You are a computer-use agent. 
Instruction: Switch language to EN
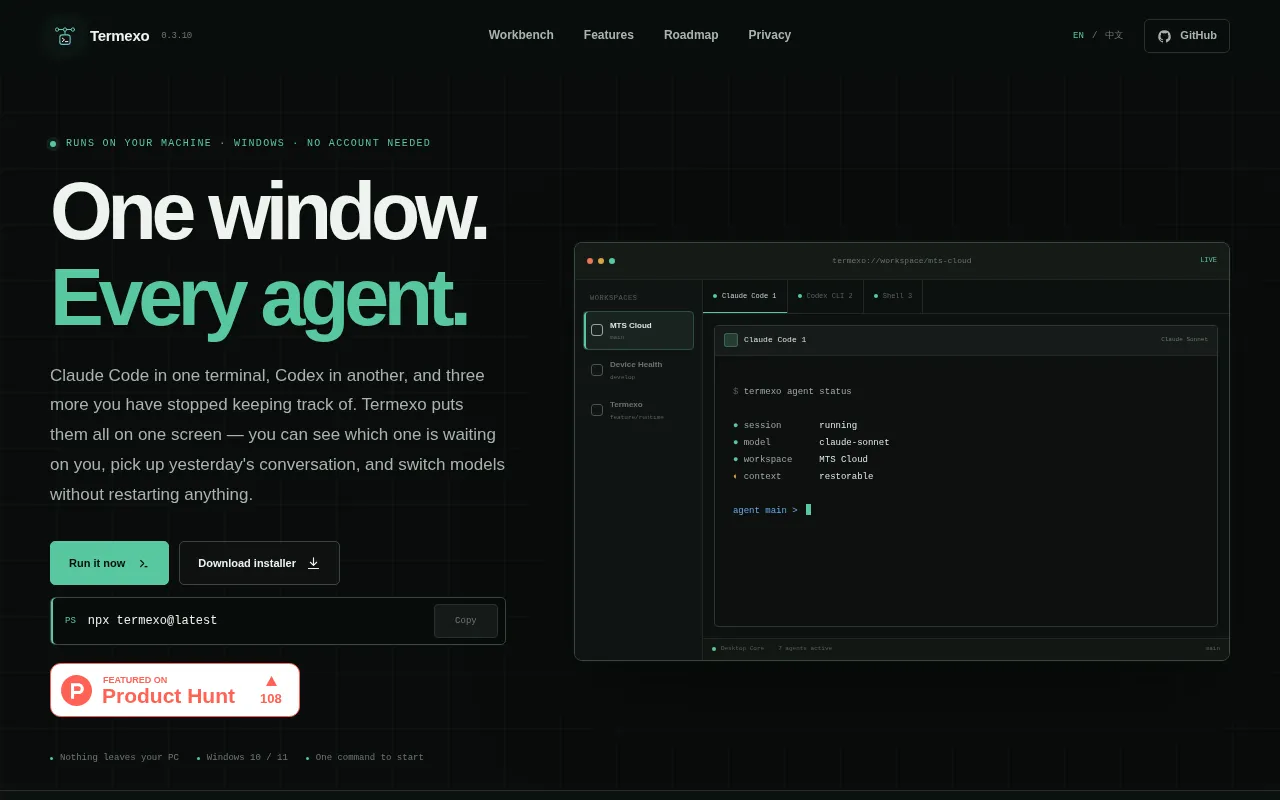[x=1078, y=35]
